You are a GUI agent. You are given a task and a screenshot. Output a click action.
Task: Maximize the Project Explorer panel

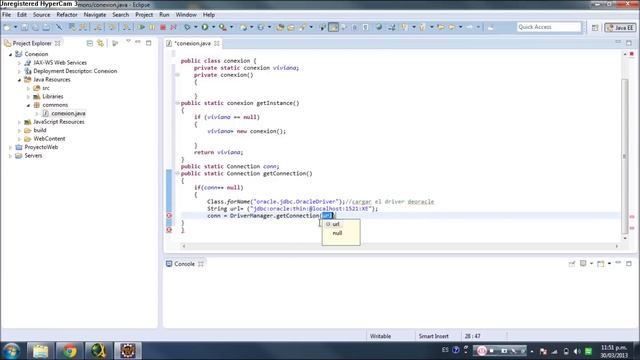pos(149,42)
